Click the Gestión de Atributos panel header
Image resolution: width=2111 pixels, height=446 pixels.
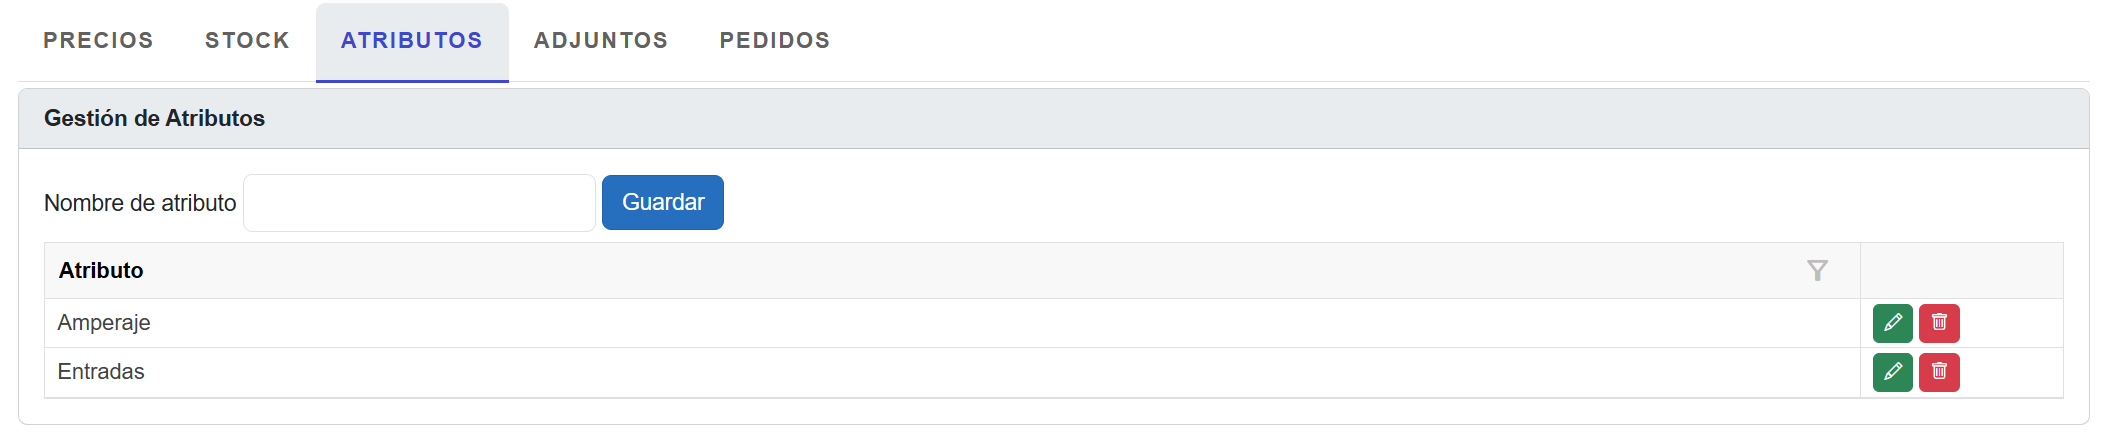[154, 119]
